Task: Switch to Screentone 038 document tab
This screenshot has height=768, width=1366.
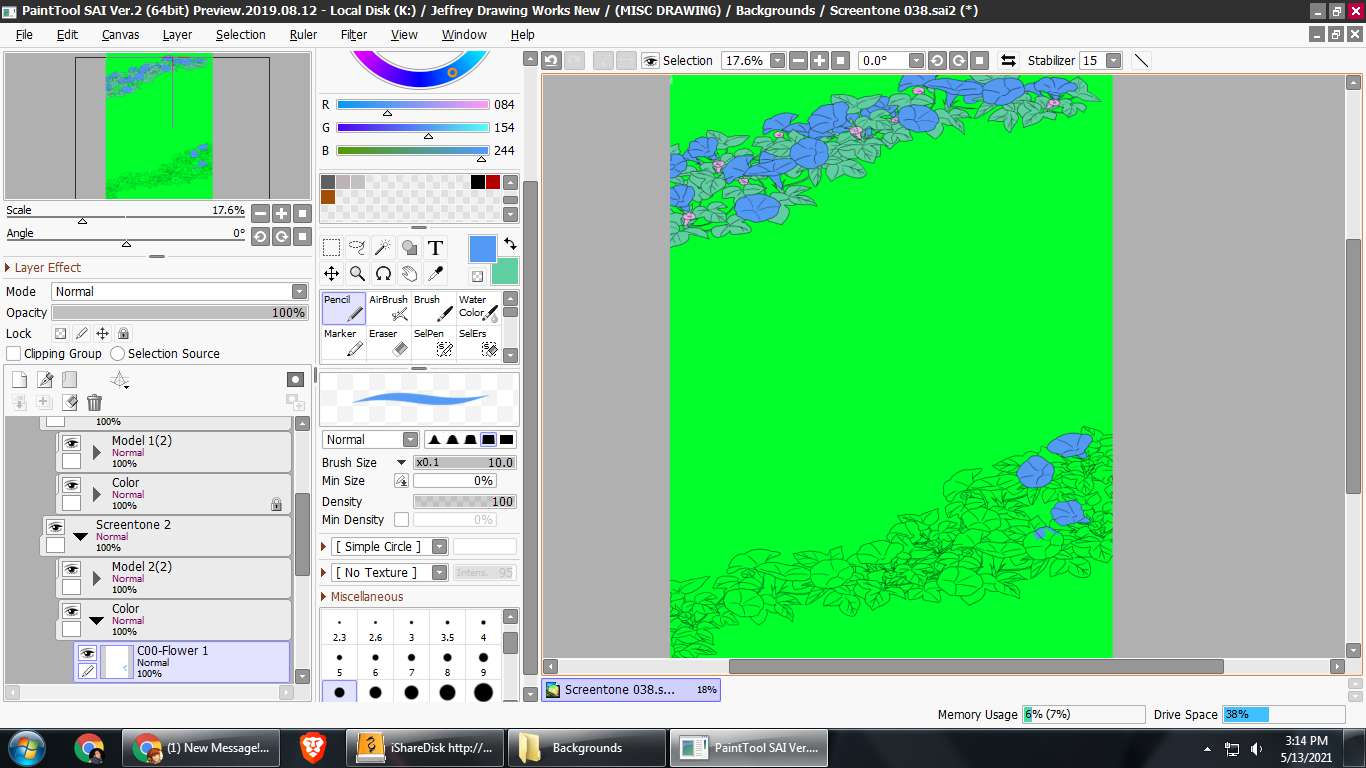Action: pos(631,690)
